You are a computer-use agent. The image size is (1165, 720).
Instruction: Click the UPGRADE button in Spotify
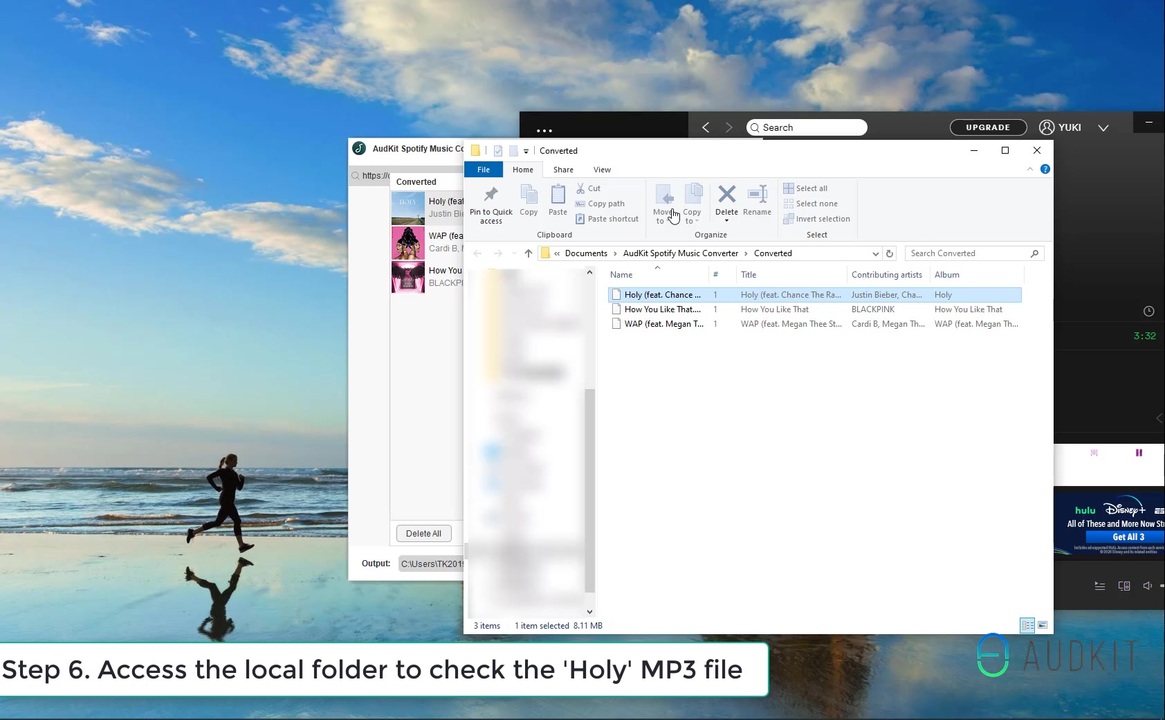point(987,128)
